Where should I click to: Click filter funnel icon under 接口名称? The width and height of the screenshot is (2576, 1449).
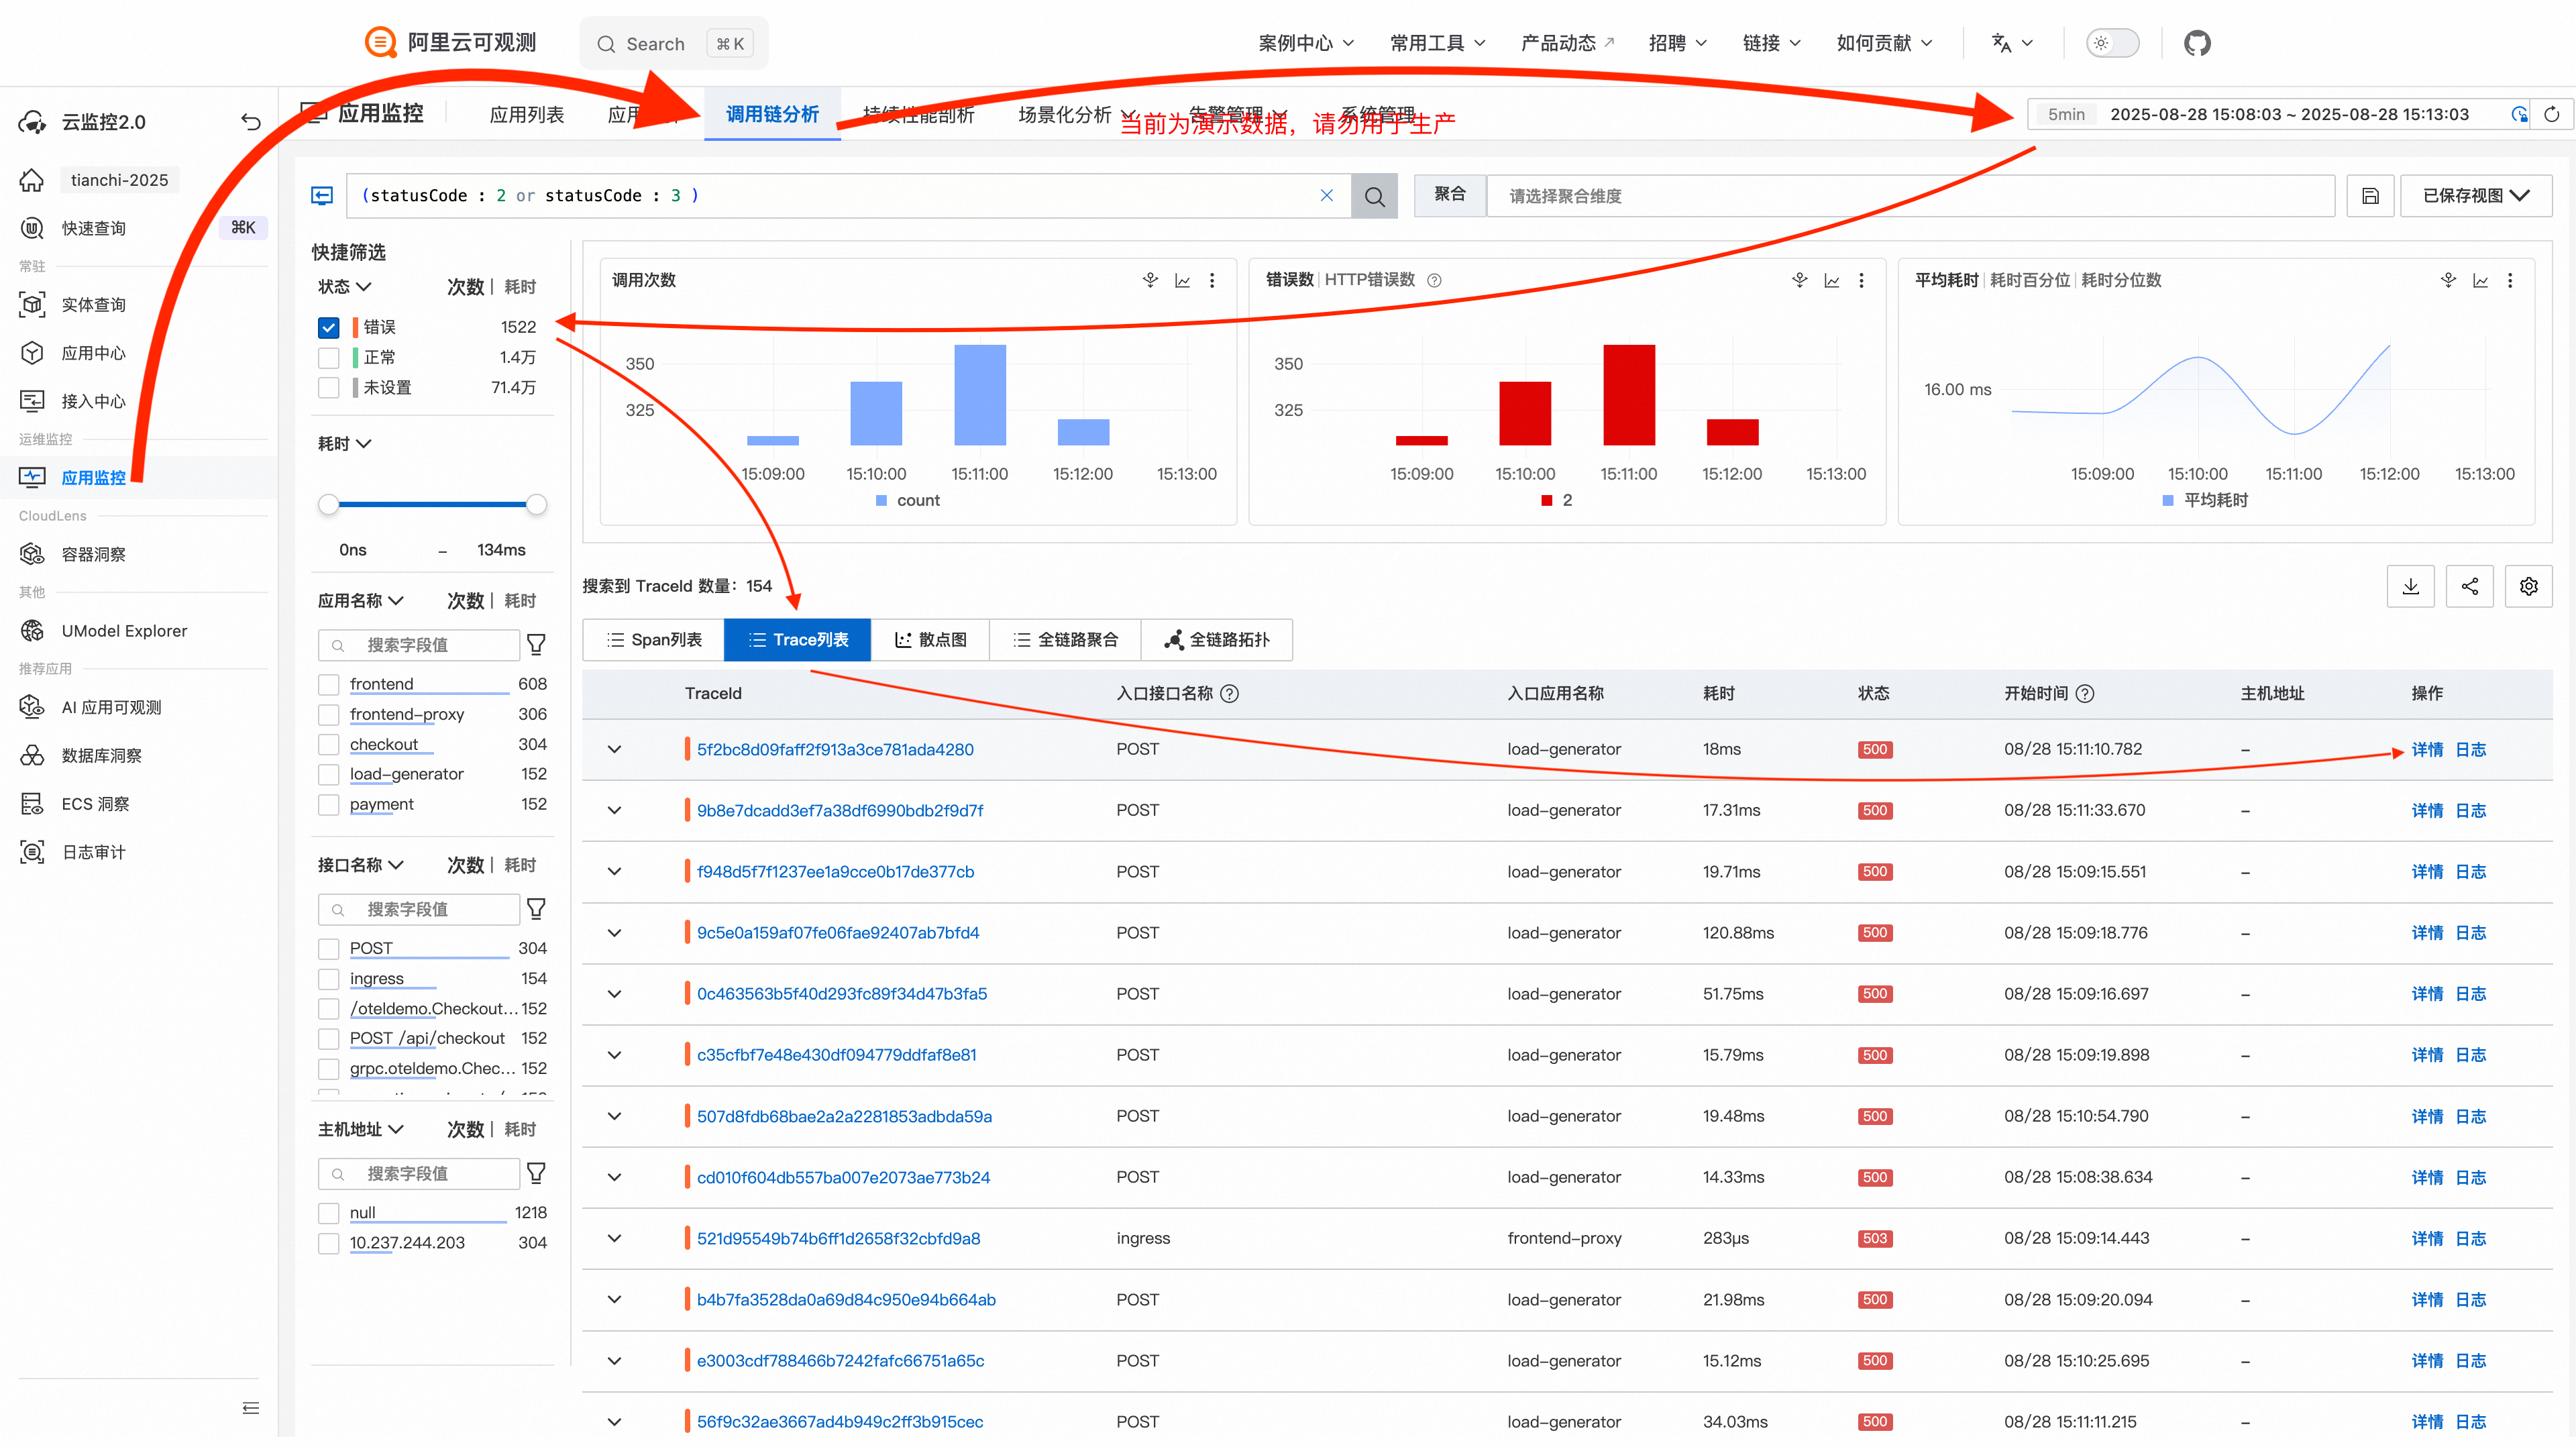point(536,909)
